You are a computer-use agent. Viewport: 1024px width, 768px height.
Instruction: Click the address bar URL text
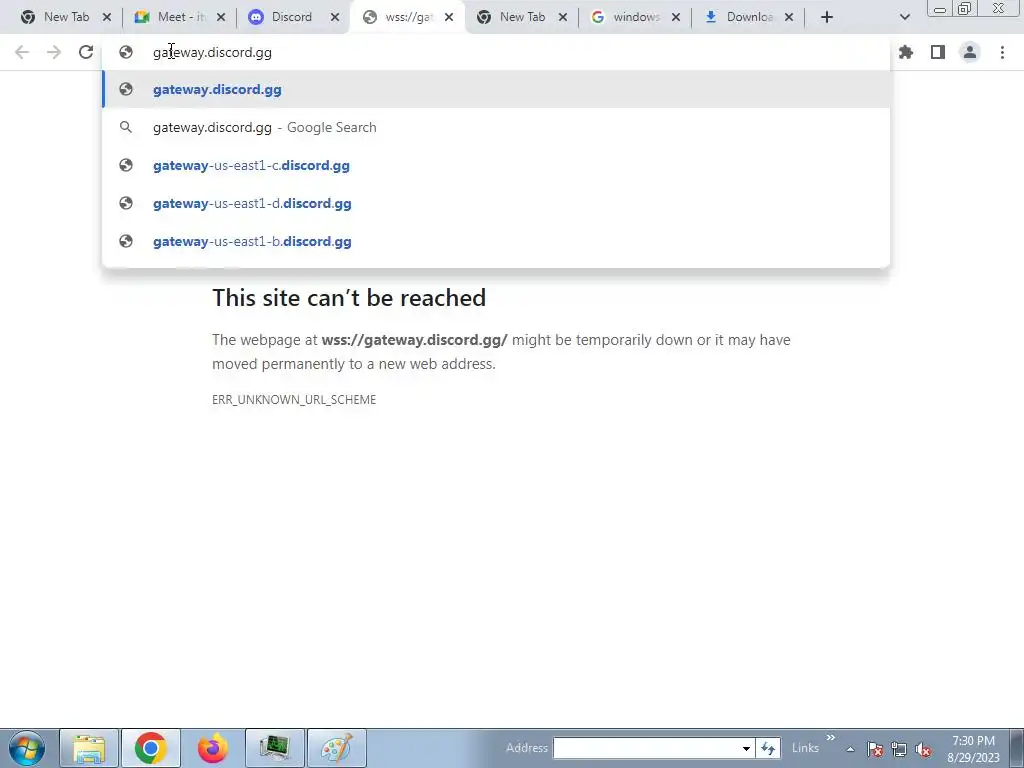coord(212,52)
